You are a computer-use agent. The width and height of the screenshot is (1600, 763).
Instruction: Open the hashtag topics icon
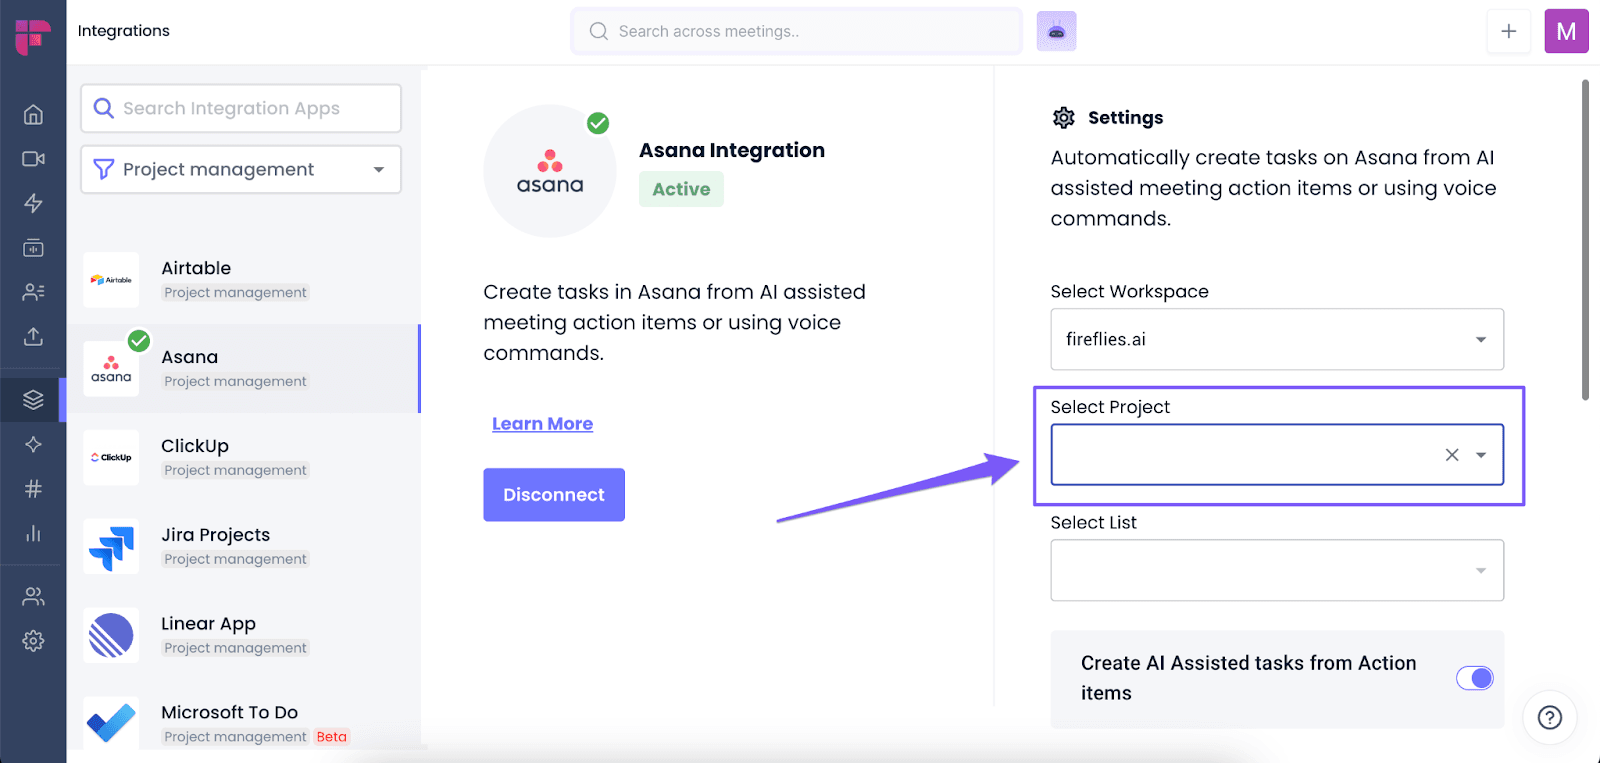(33, 489)
